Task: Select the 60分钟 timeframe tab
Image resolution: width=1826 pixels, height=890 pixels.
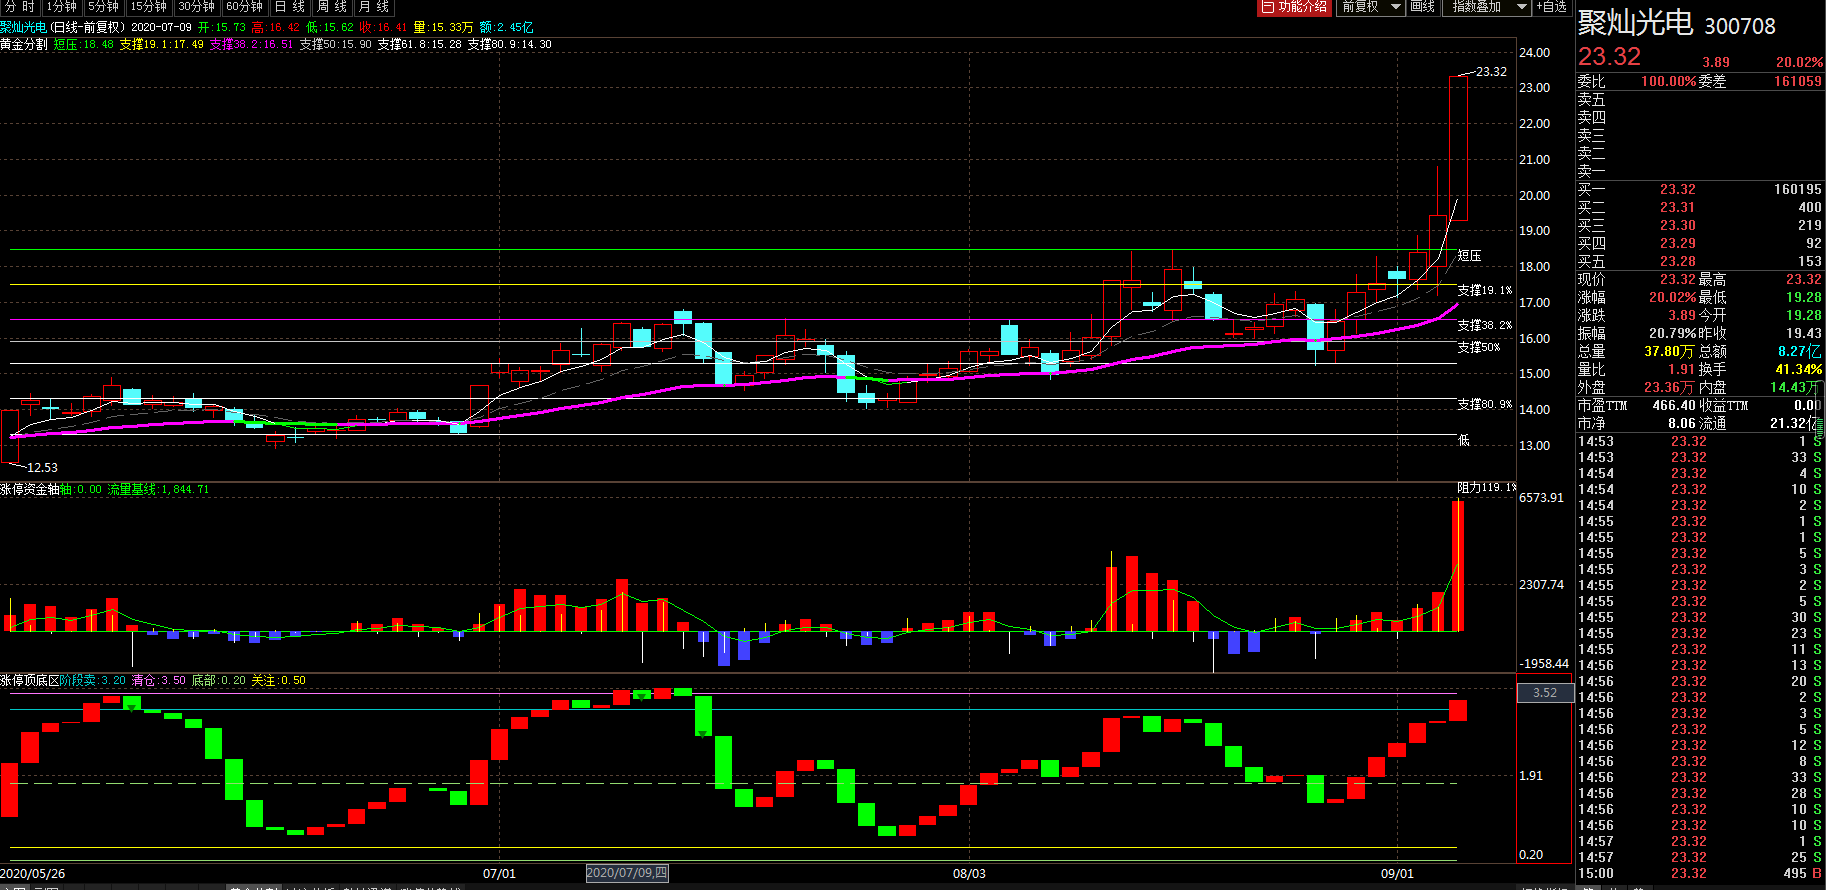Action: (x=245, y=7)
